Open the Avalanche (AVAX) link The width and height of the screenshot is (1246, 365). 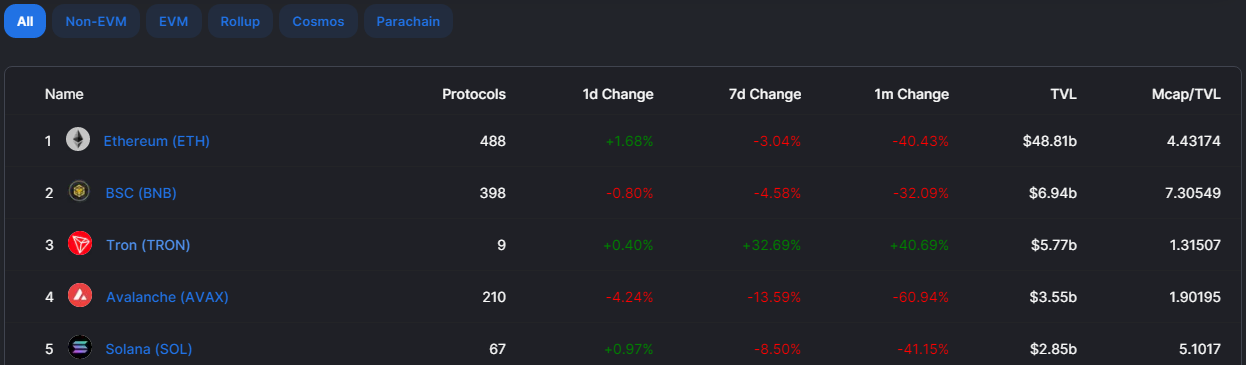167,297
